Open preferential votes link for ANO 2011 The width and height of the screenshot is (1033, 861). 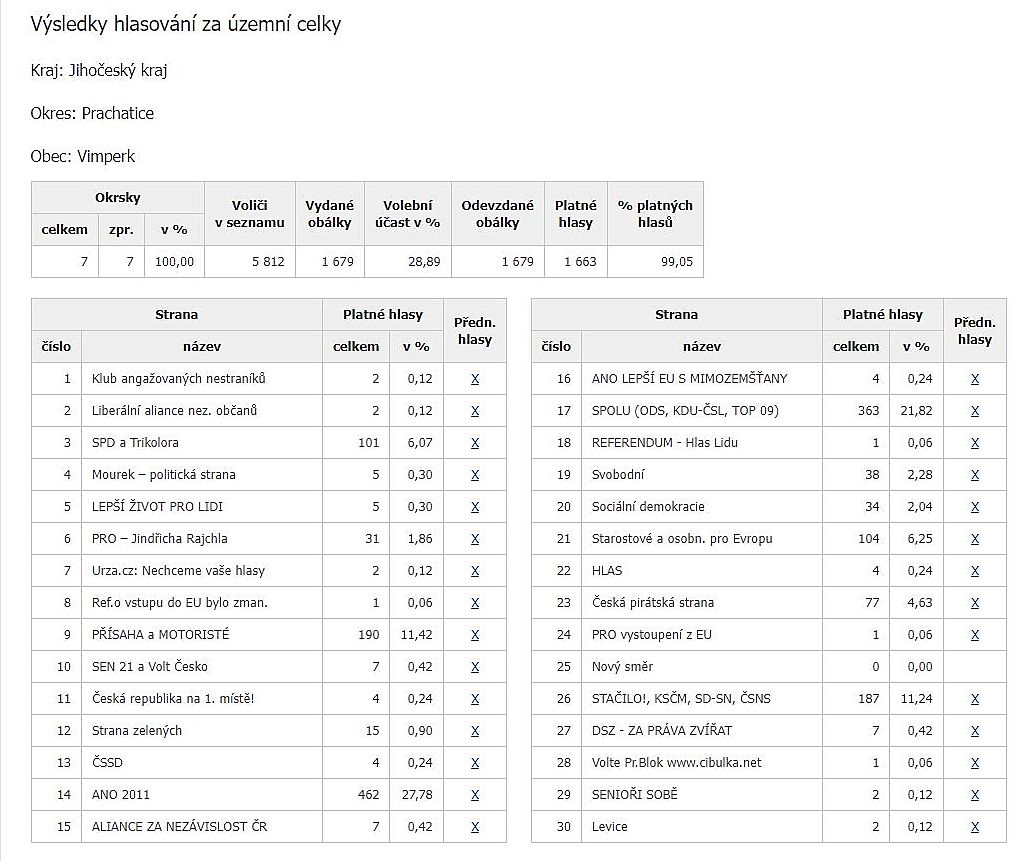475,795
